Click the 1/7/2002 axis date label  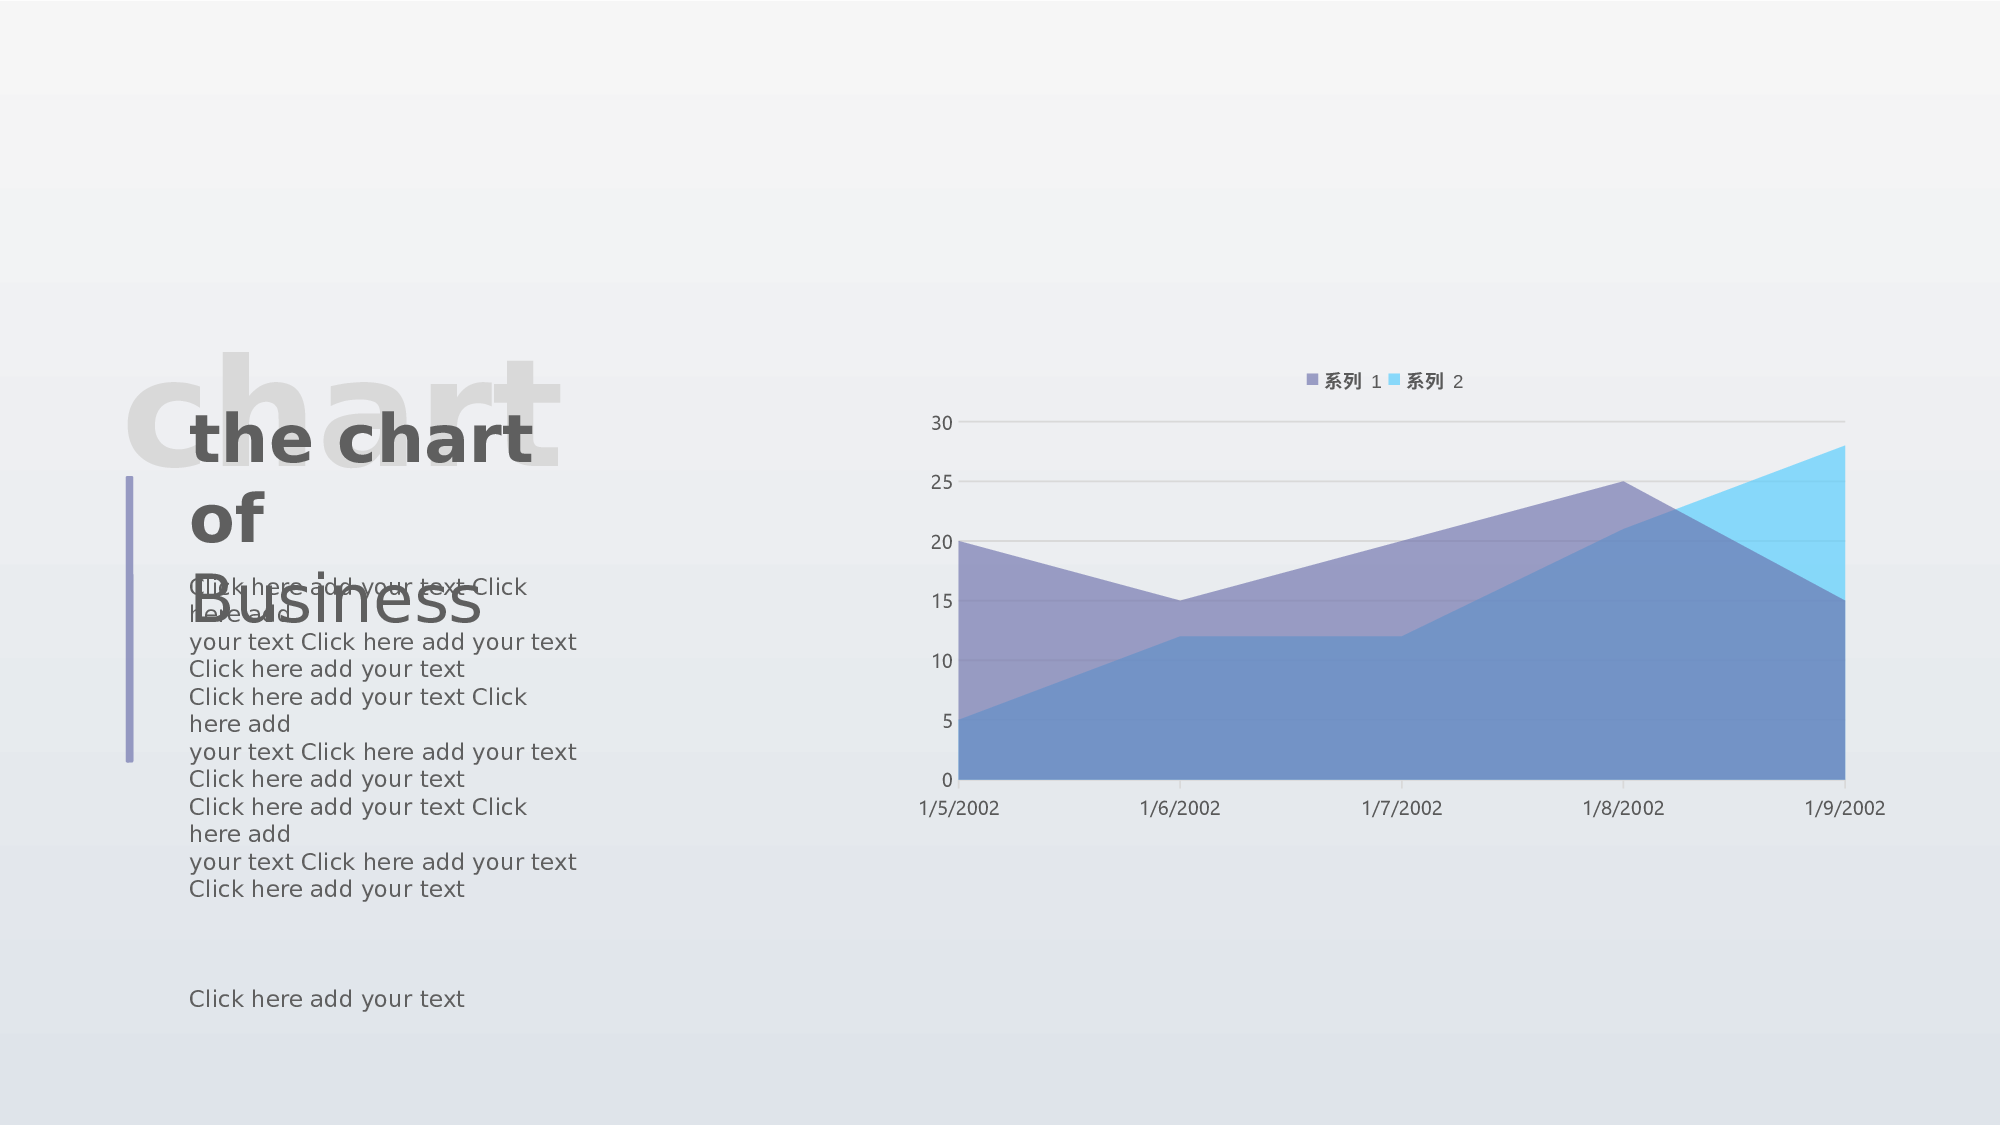[x=1402, y=808]
